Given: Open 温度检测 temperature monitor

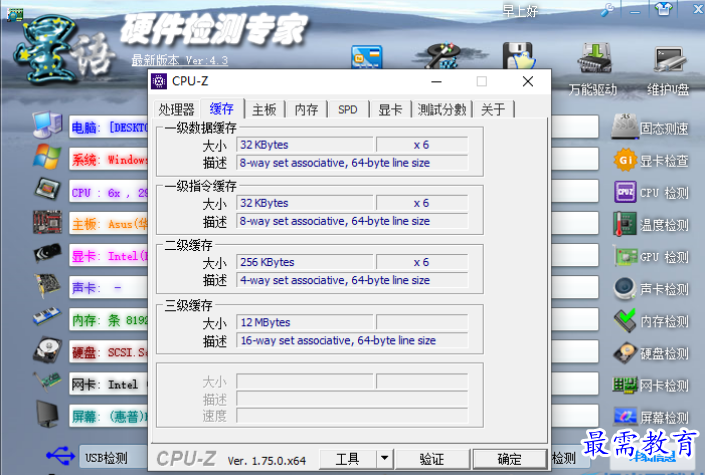Looking at the screenshot, I should coord(651,224).
